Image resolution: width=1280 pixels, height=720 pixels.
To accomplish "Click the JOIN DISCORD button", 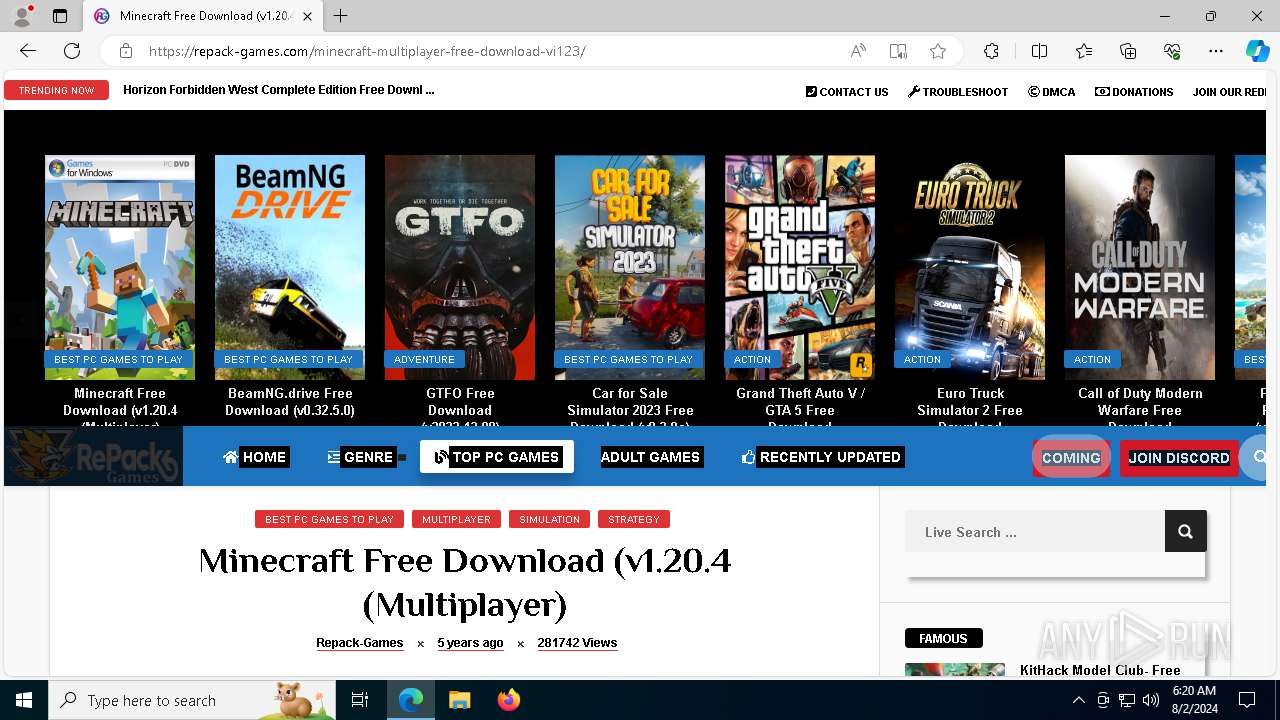I will pyautogui.click(x=1179, y=458).
